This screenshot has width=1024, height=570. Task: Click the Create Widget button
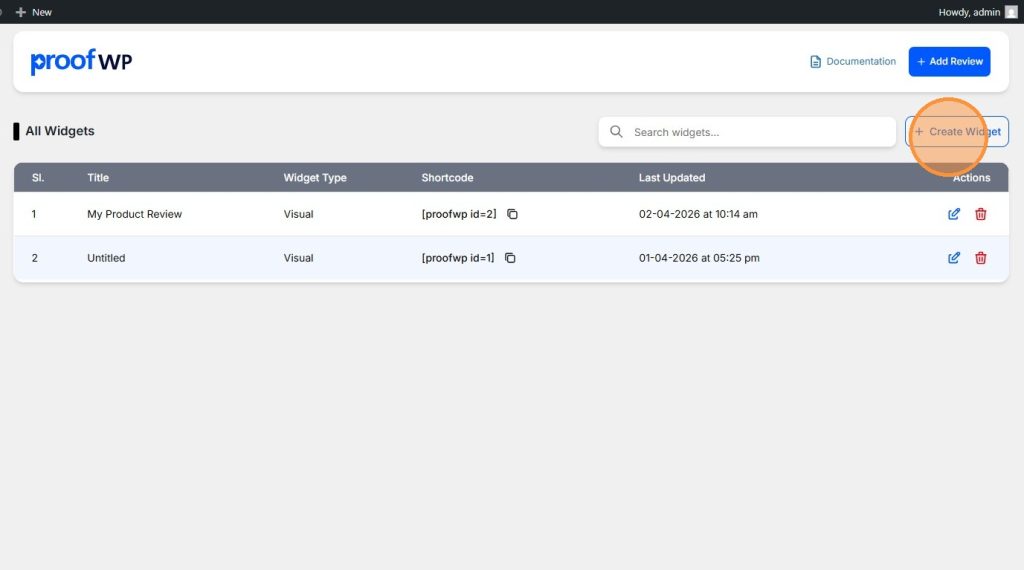(957, 132)
